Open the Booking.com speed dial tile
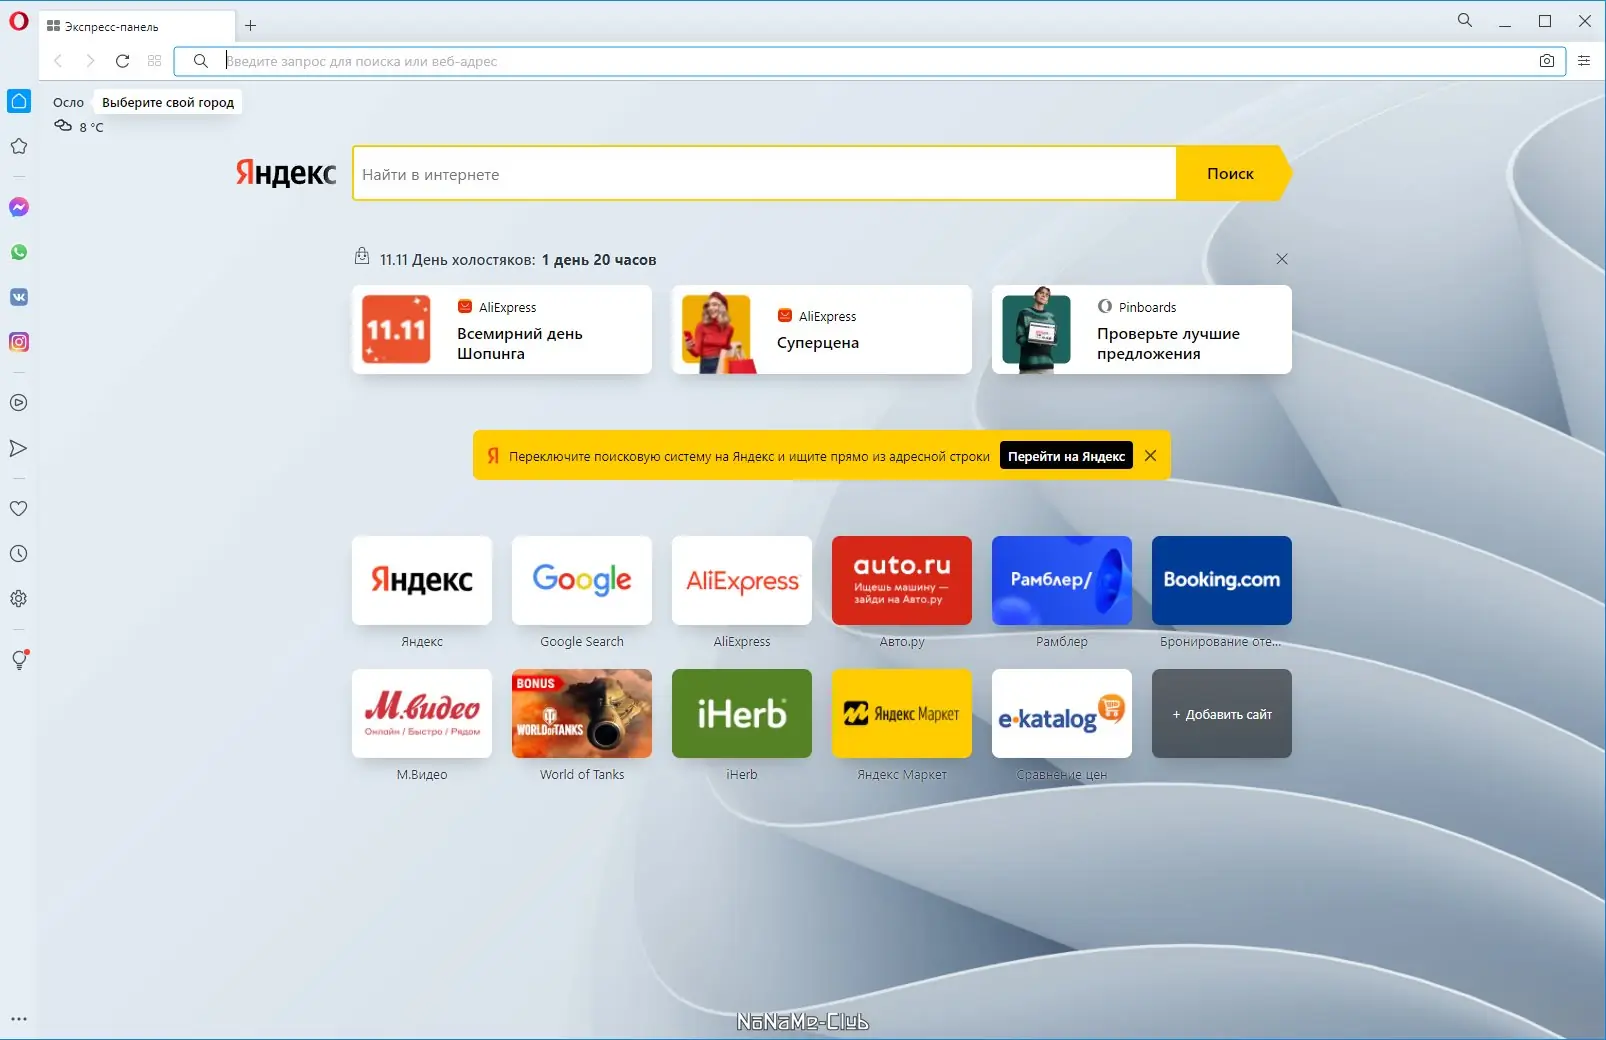 pyautogui.click(x=1222, y=581)
